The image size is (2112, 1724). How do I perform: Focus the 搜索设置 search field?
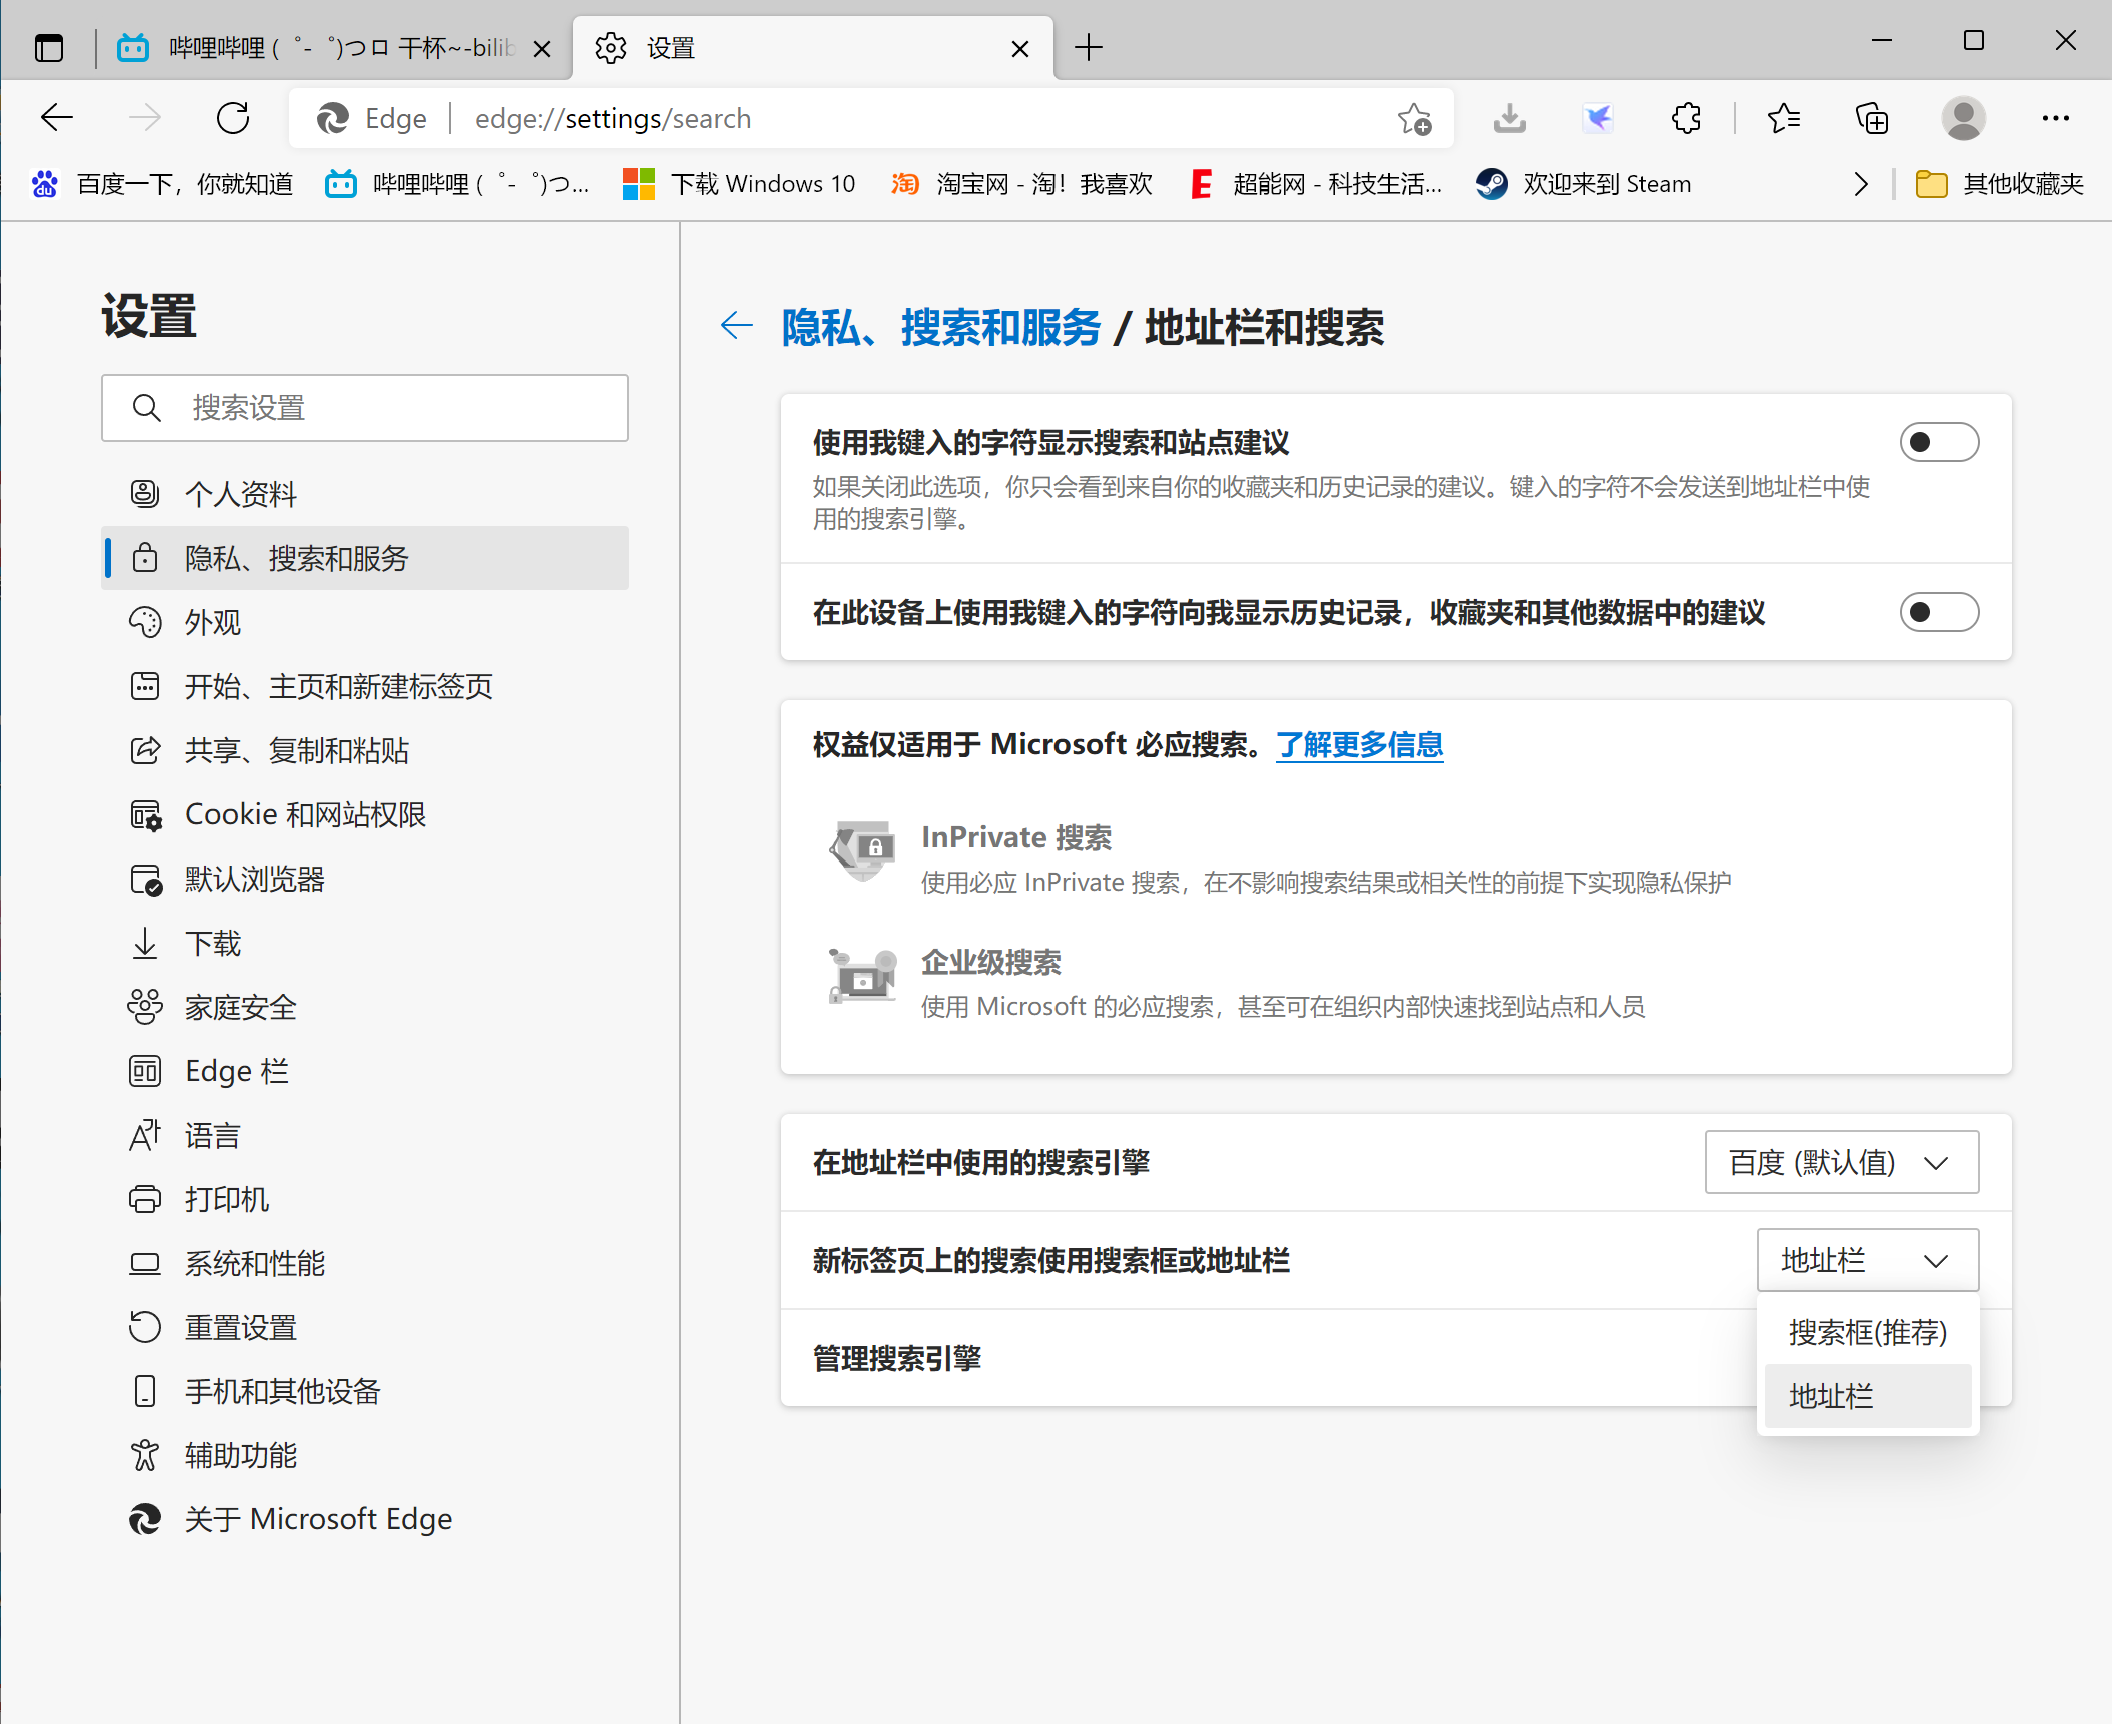(364, 408)
